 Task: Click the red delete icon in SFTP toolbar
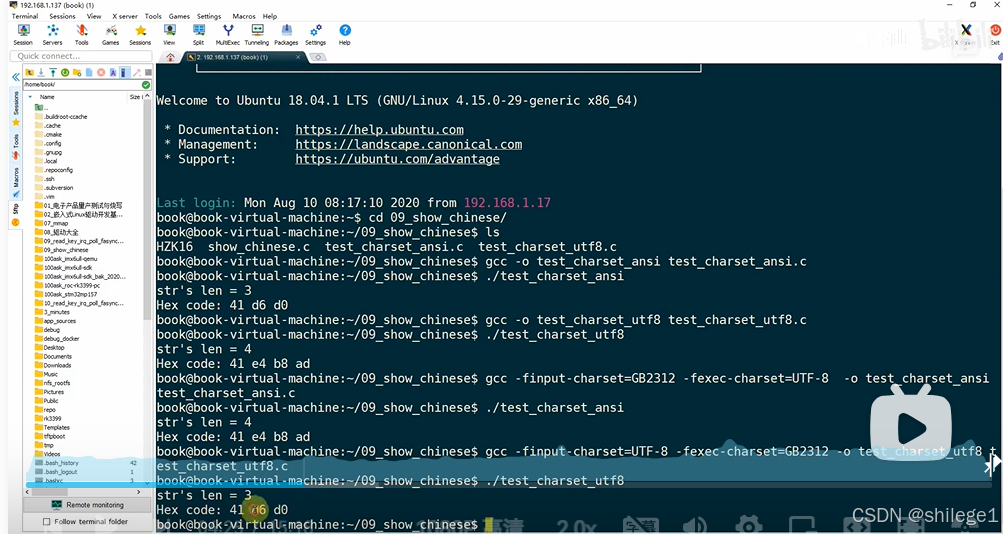100,72
